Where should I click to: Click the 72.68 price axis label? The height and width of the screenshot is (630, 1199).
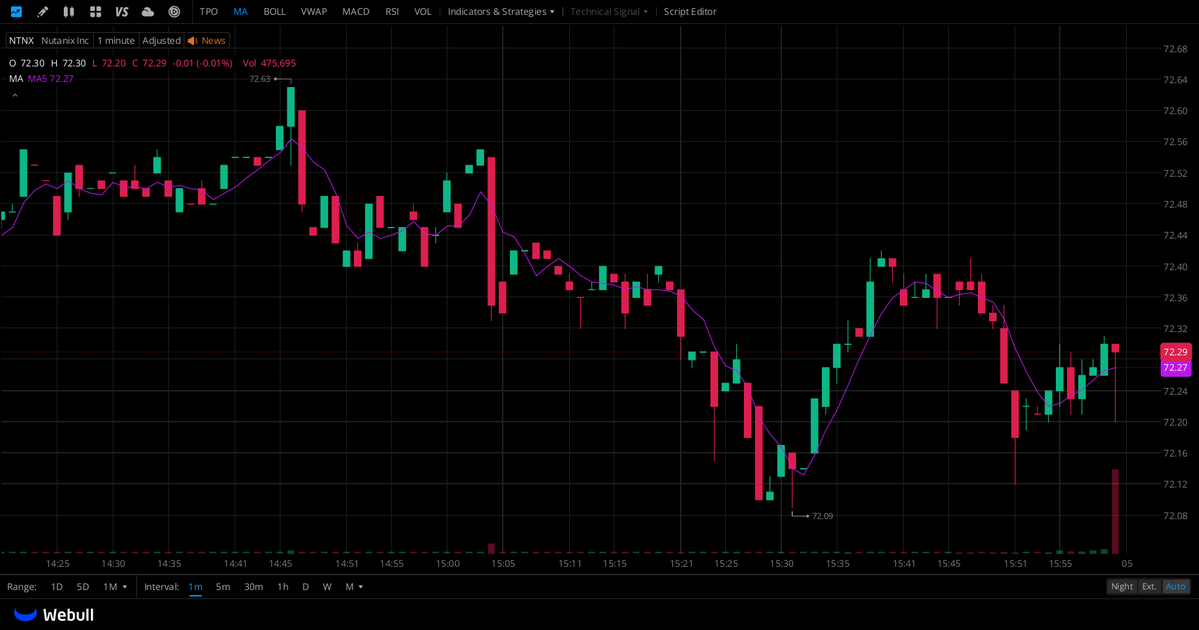[x=1175, y=49]
